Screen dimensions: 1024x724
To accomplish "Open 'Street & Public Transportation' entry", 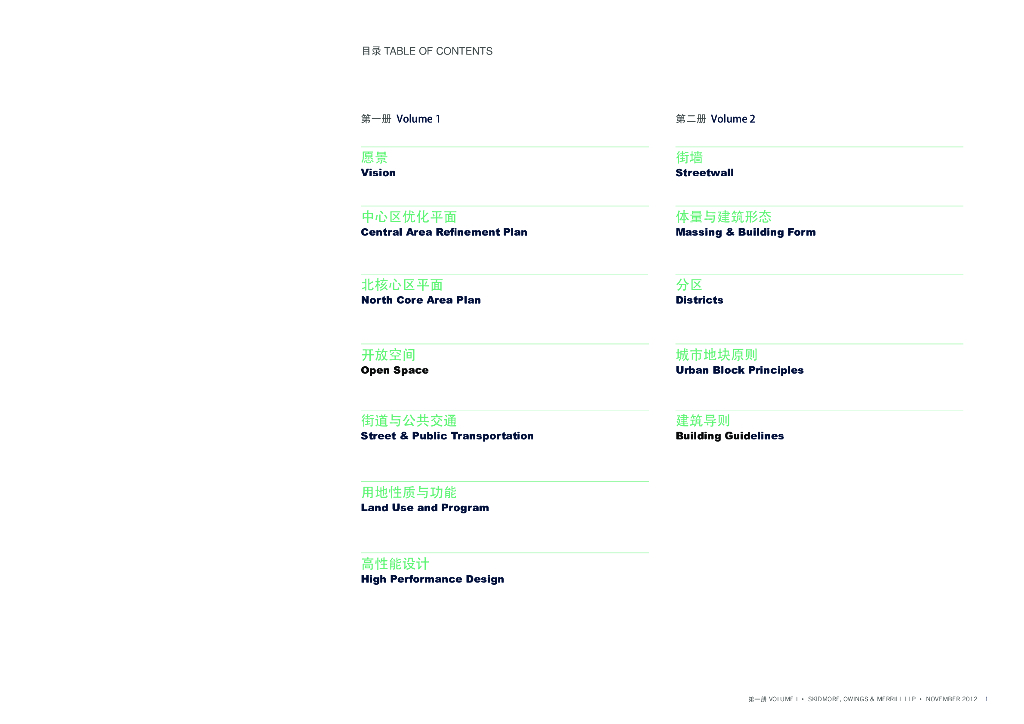I will coord(447,436).
